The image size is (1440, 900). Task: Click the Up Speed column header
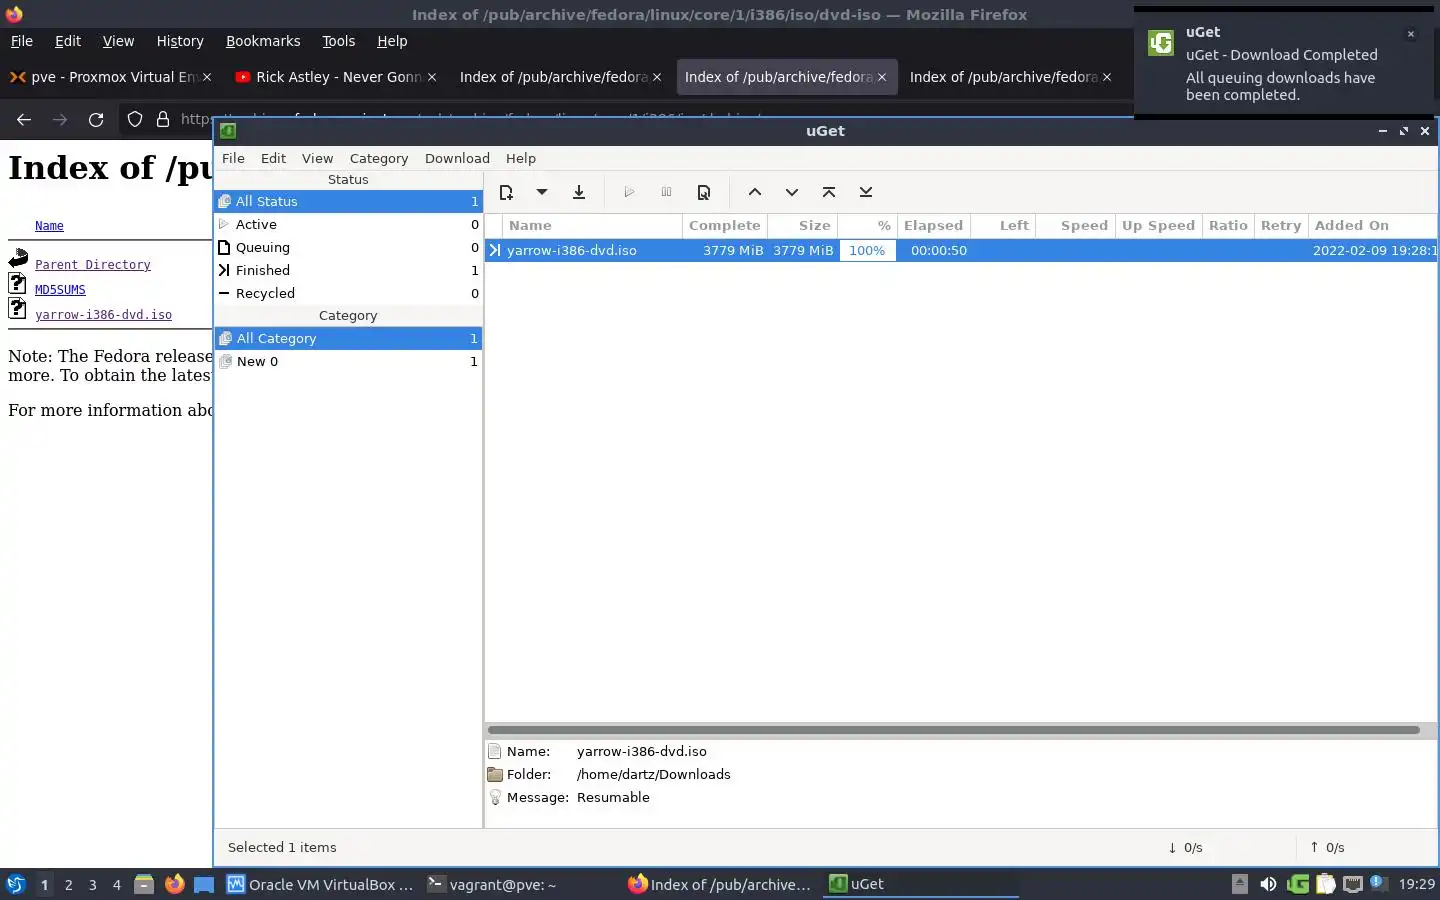1158,225
